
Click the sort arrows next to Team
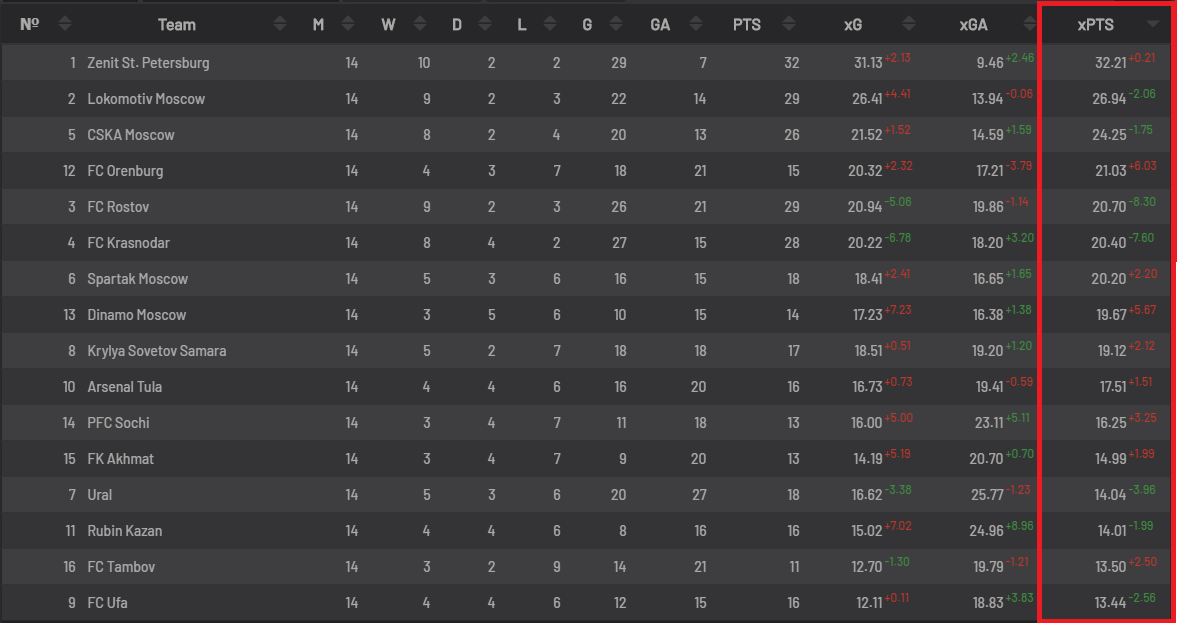(280, 25)
